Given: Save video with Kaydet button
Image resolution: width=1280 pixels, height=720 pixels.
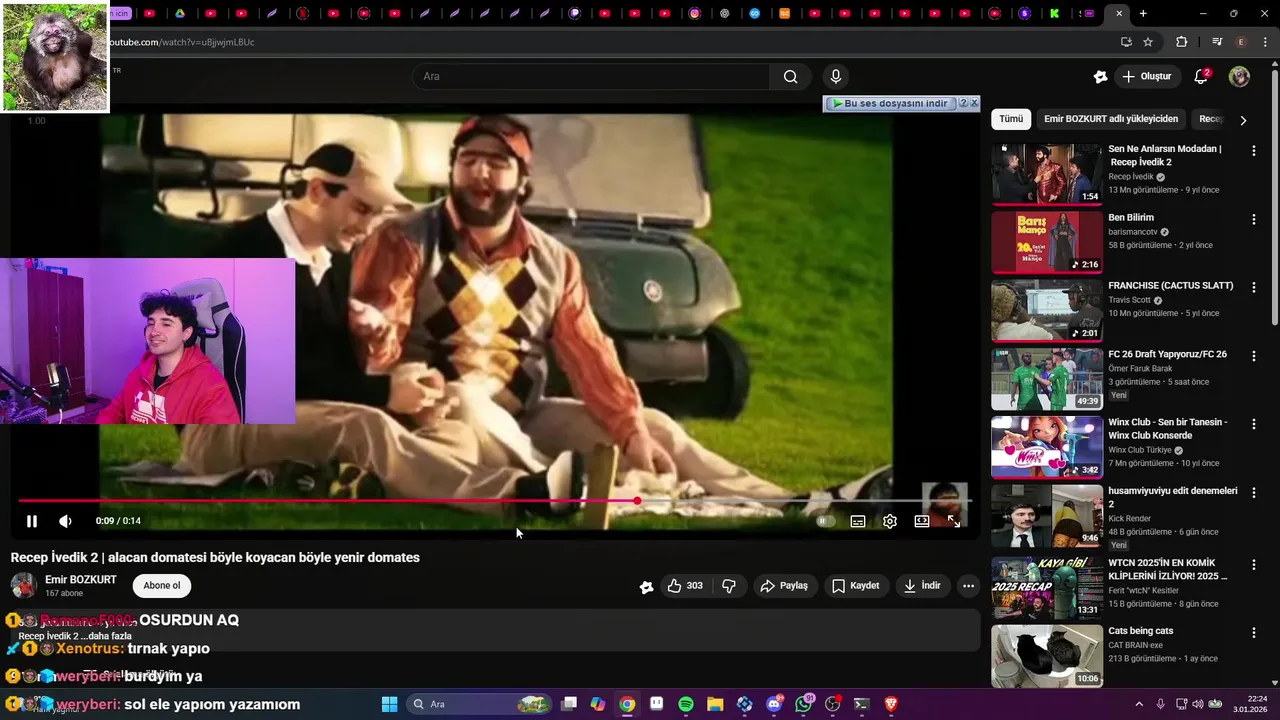Looking at the screenshot, I should [856, 586].
